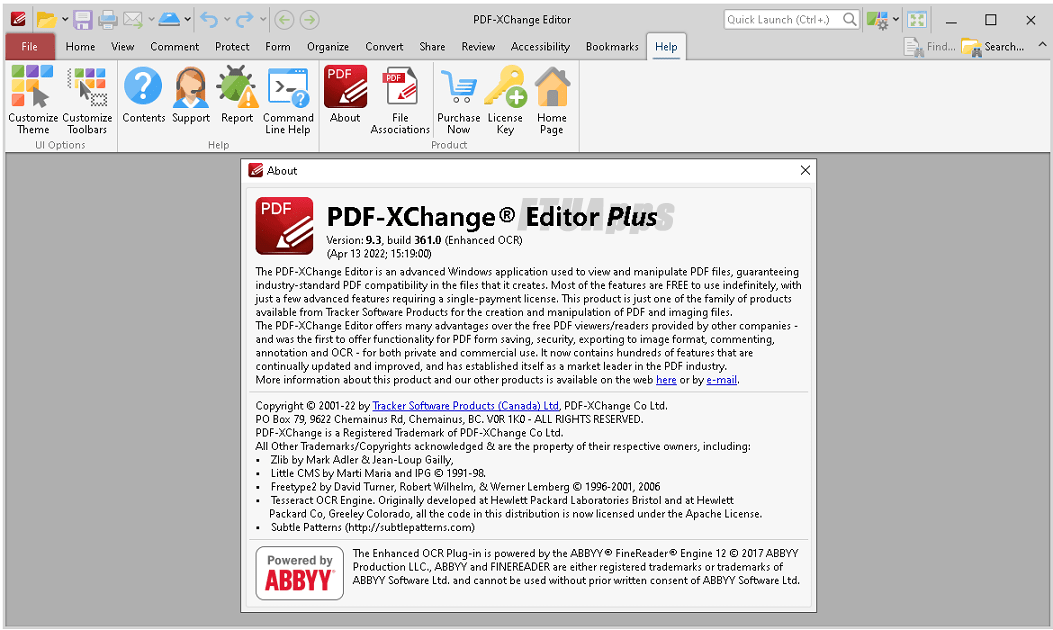Expand the UI options dropdown arrow
The width and height of the screenshot is (1053, 630).
pos(896,20)
